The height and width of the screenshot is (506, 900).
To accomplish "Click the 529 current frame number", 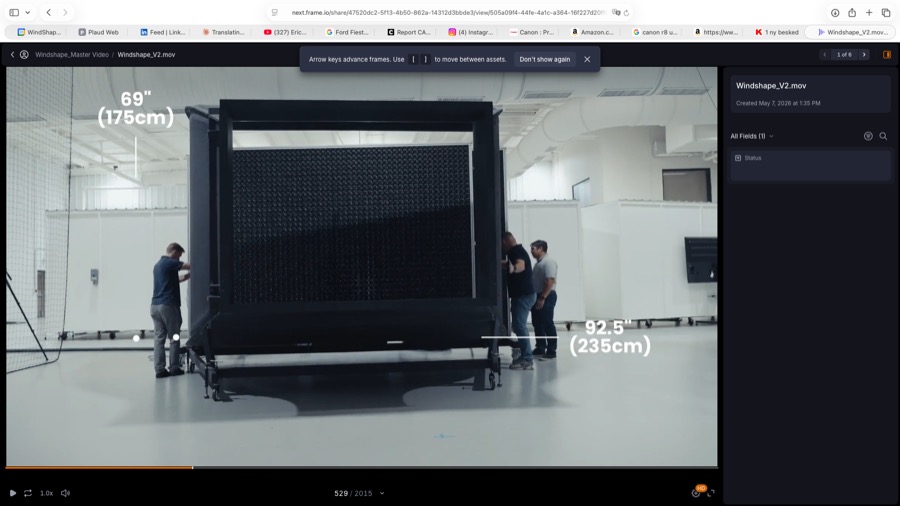I will click(x=341, y=493).
